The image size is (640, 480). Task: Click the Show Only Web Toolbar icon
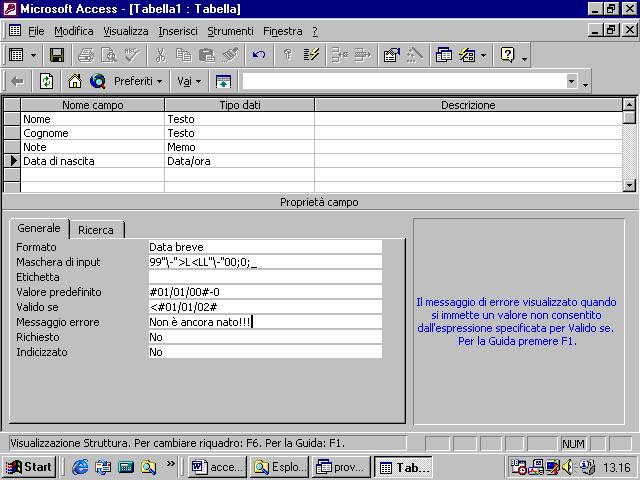pyautogui.click(x=223, y=81)
